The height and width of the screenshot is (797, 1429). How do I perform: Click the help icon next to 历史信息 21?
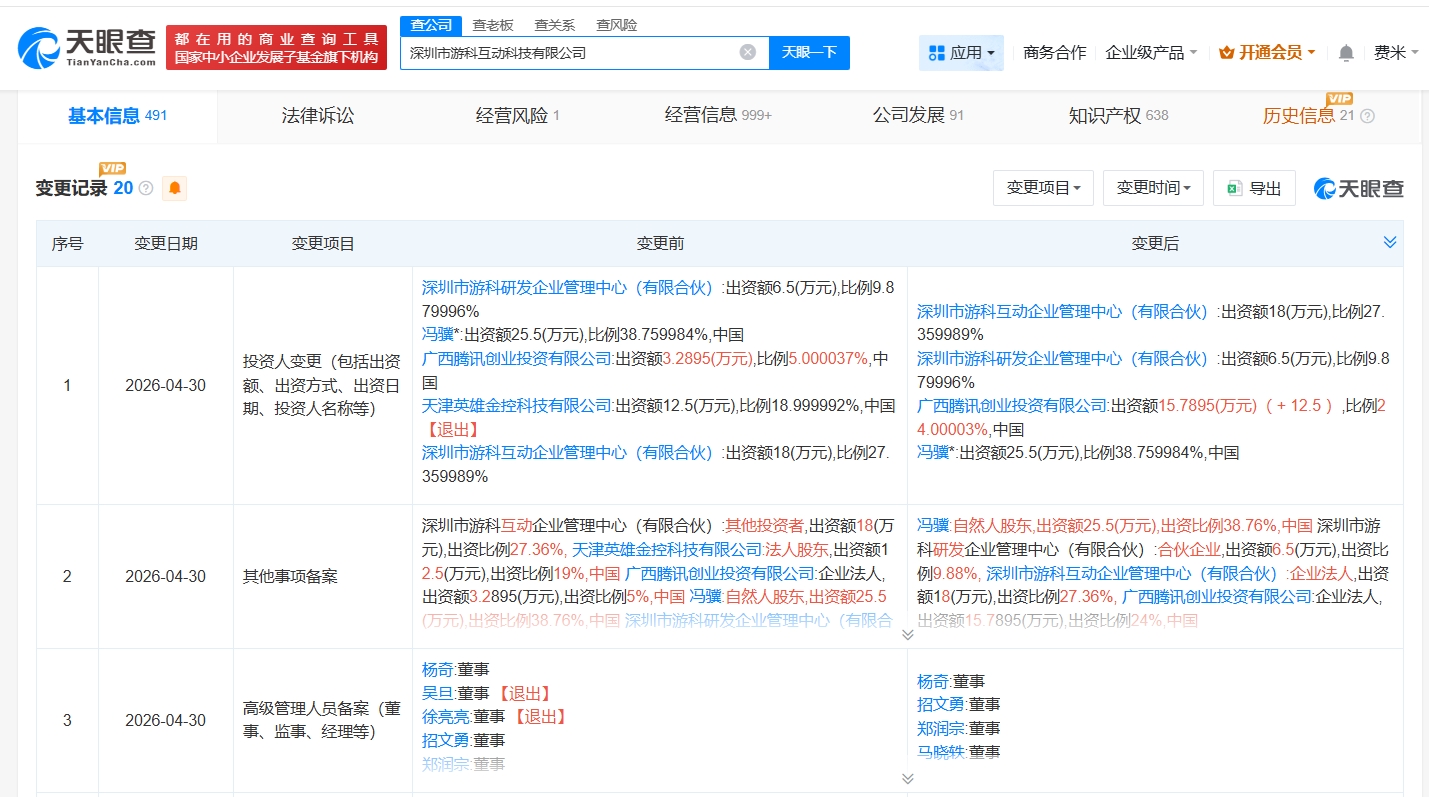[1368, 116]
